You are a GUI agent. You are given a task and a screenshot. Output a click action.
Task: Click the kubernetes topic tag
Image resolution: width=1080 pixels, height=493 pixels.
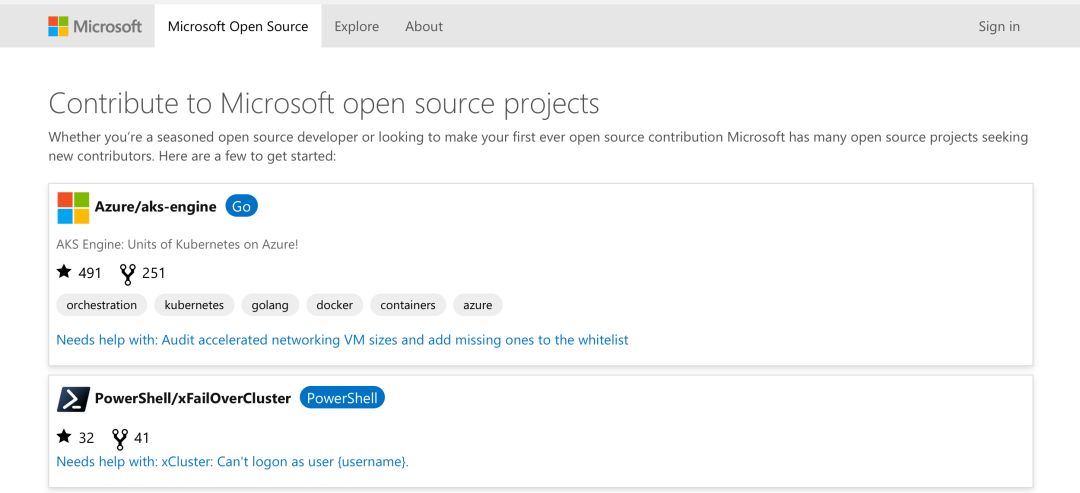coord(195,305)
